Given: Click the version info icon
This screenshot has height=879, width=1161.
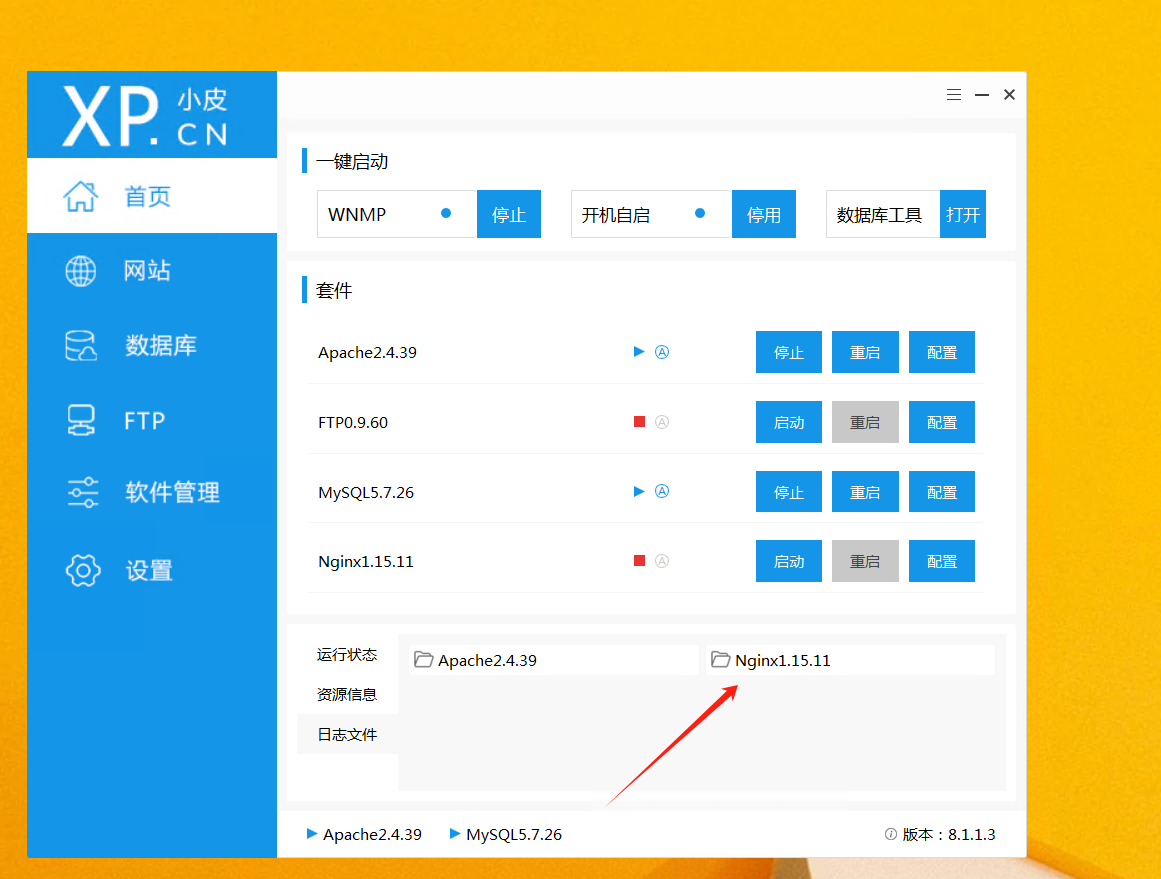Looking at the screenshot, I should [891, 835].
